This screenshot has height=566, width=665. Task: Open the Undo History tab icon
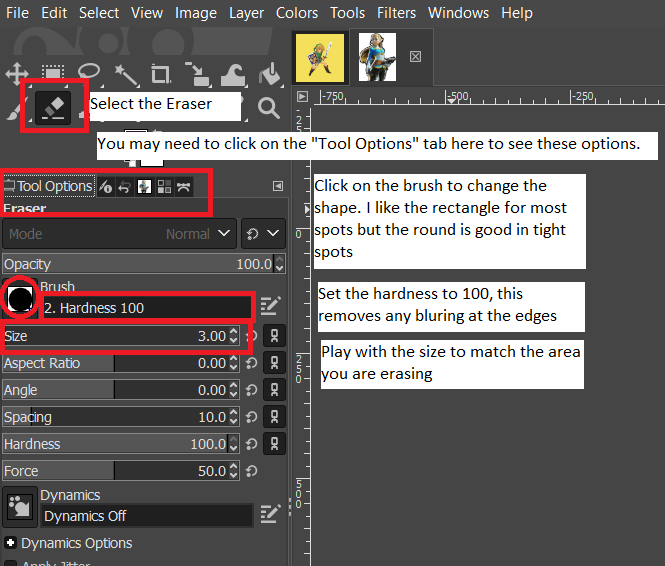pos(124,187)
